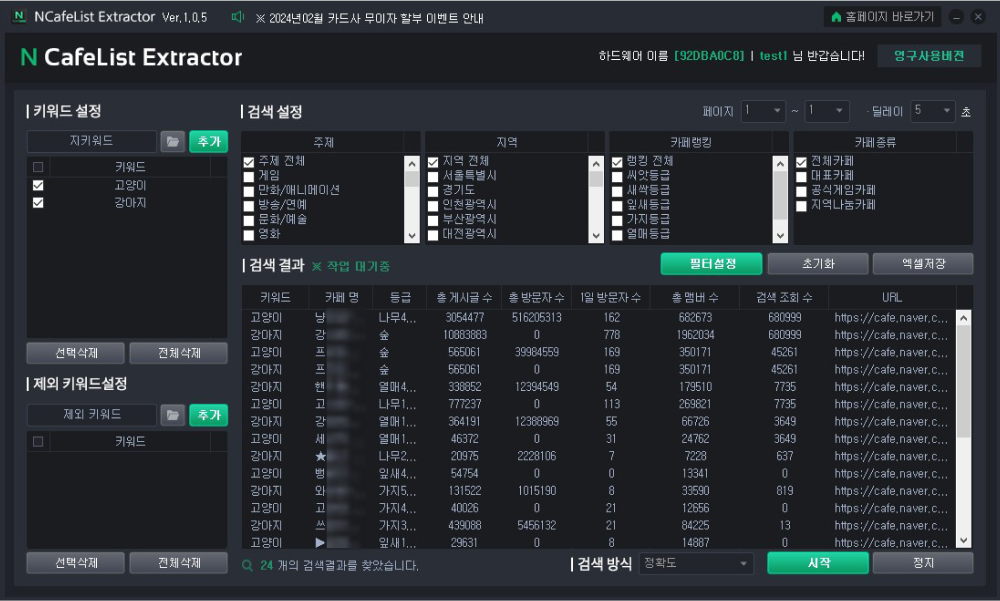The width and height of the screenshot is (1000, 601).
Task: Click the search results vertical scrollbar thumb
Action: point(964,381)
